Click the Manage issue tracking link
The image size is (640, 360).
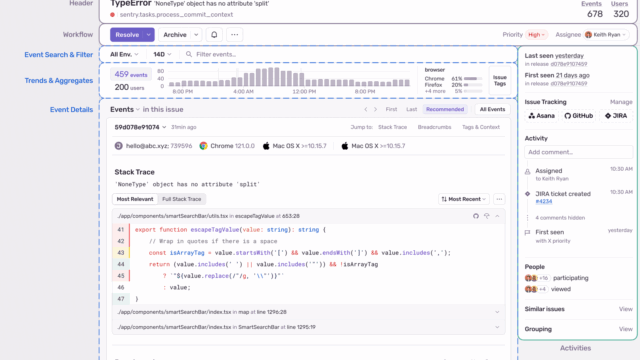621,102
